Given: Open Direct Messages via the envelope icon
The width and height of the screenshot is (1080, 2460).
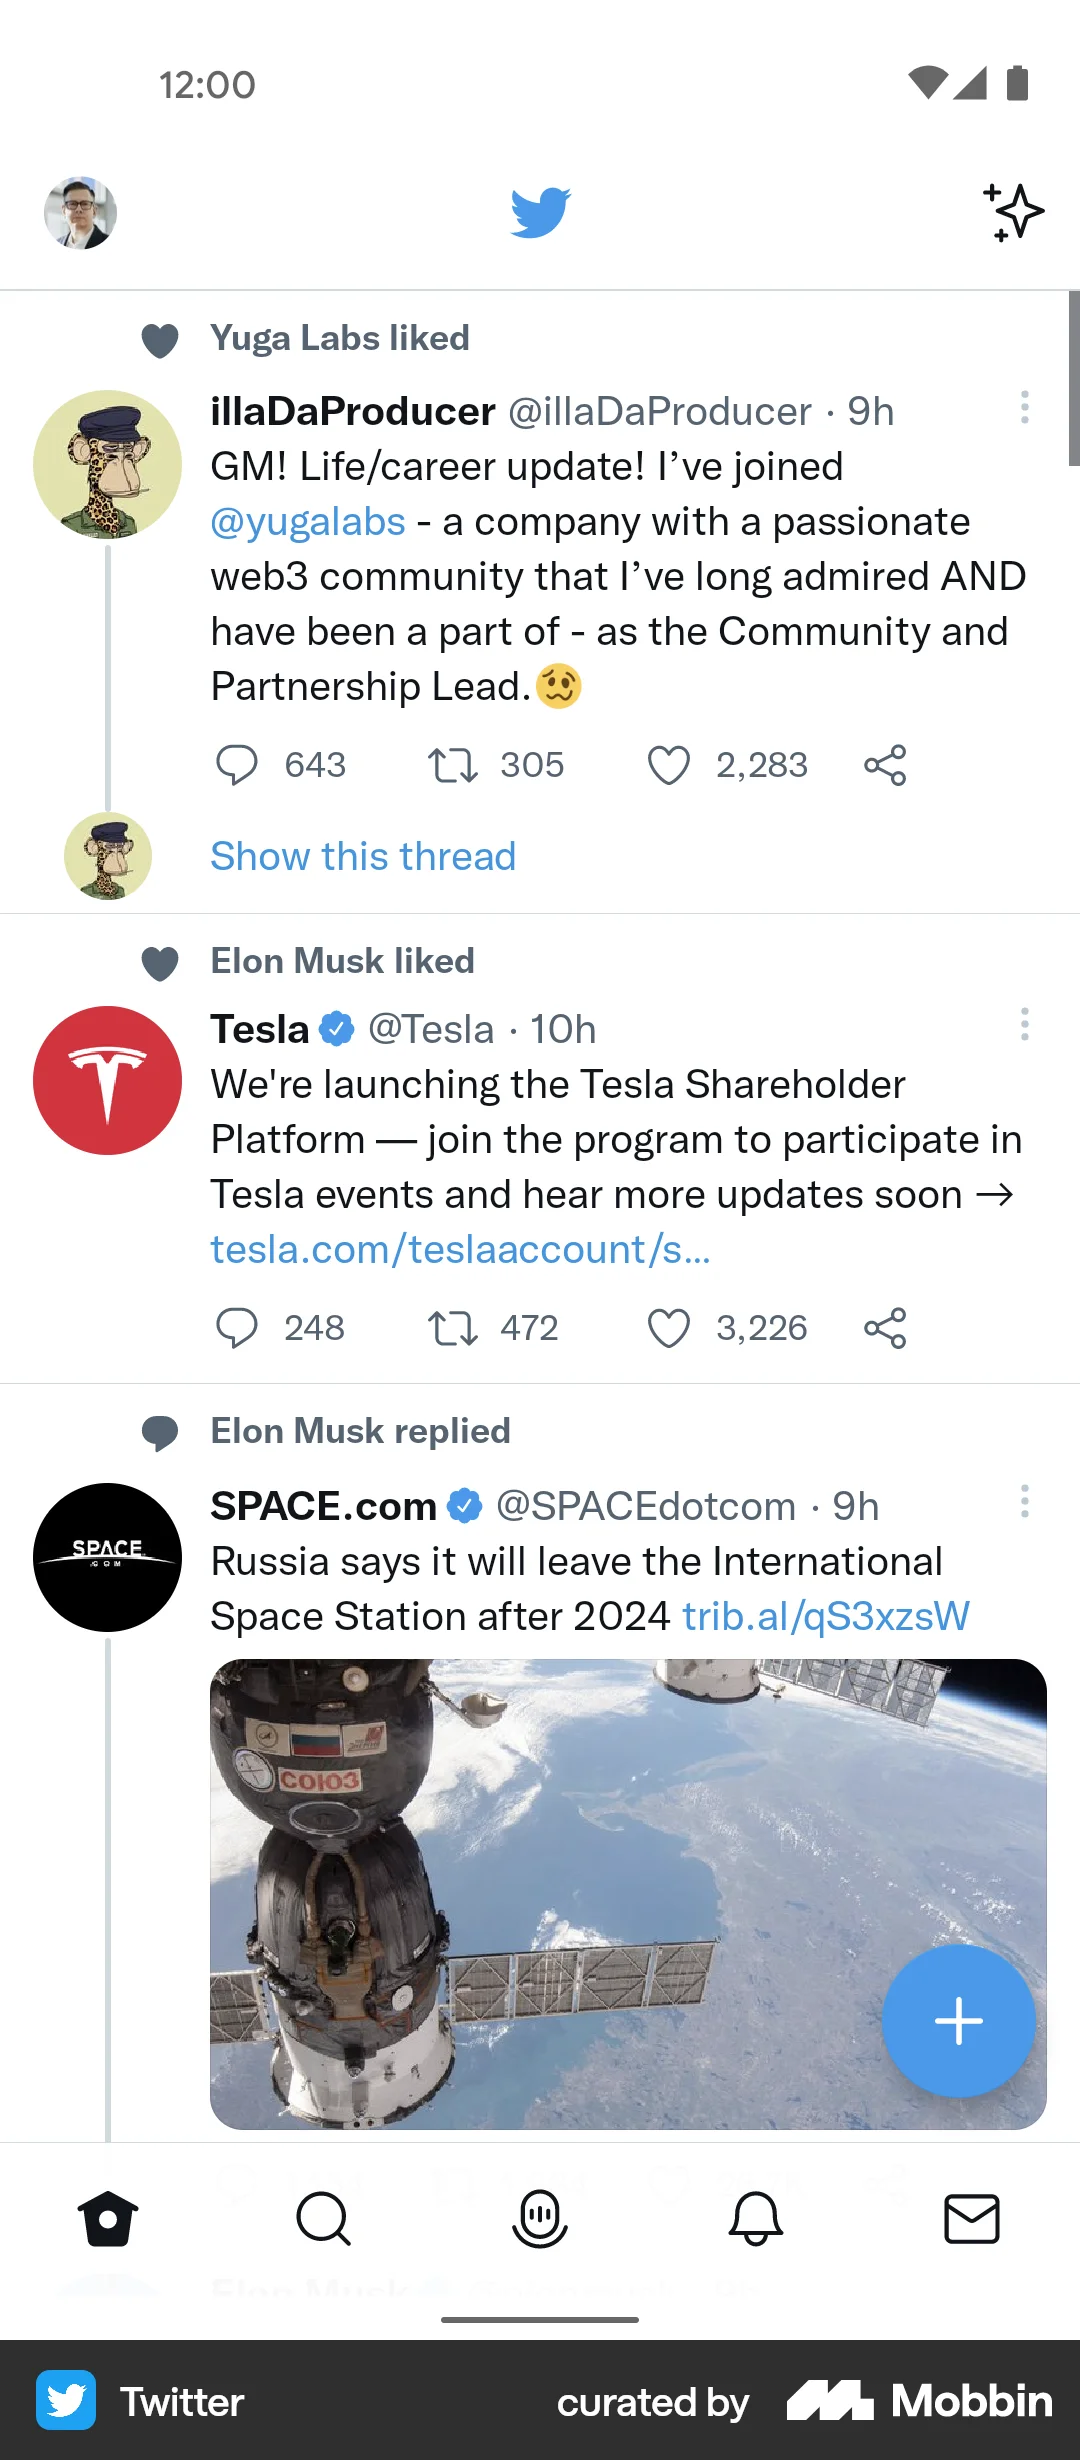Looking at the screenshot, I should coord(972,2220).
